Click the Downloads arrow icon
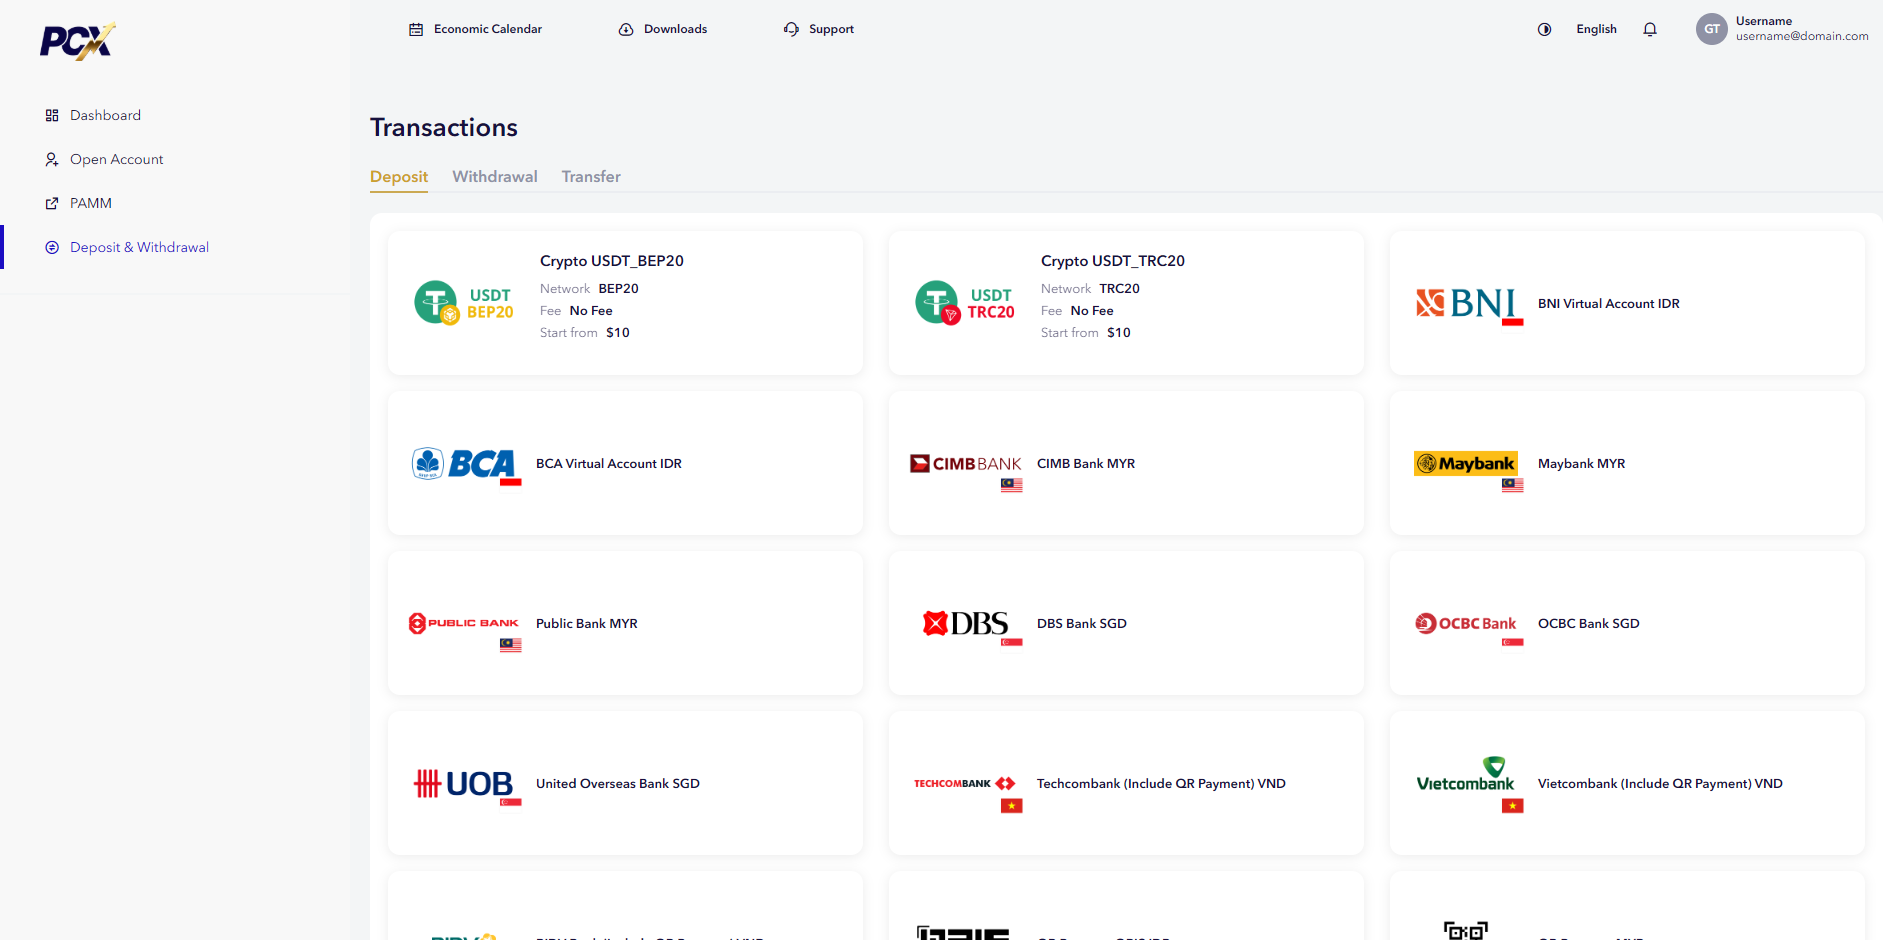The image size is (1883, 940). click(x=626, y=29)
